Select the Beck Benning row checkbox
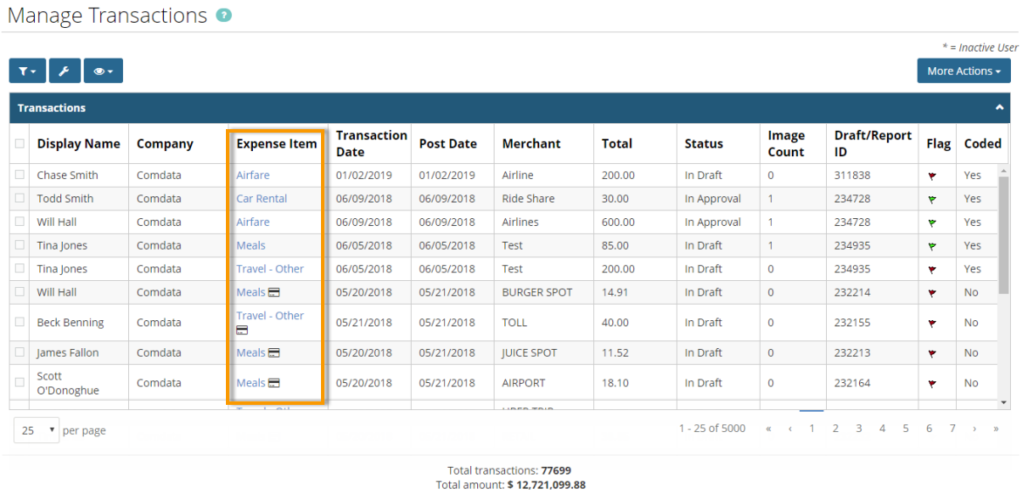Image resolution: width=1024 pixels, height=493 pixels. 20,323
